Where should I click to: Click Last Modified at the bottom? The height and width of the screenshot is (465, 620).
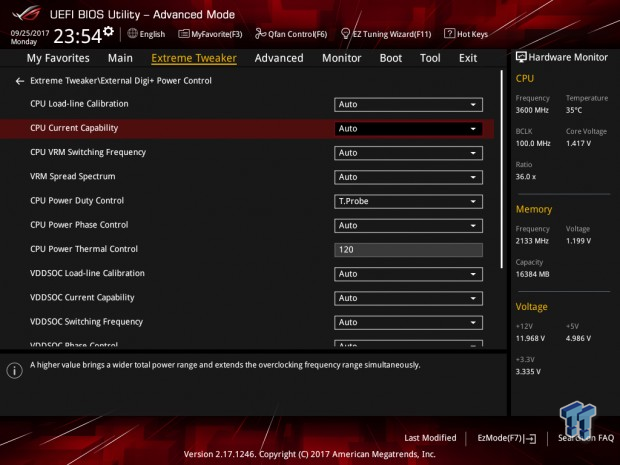[x=430, y=438]
